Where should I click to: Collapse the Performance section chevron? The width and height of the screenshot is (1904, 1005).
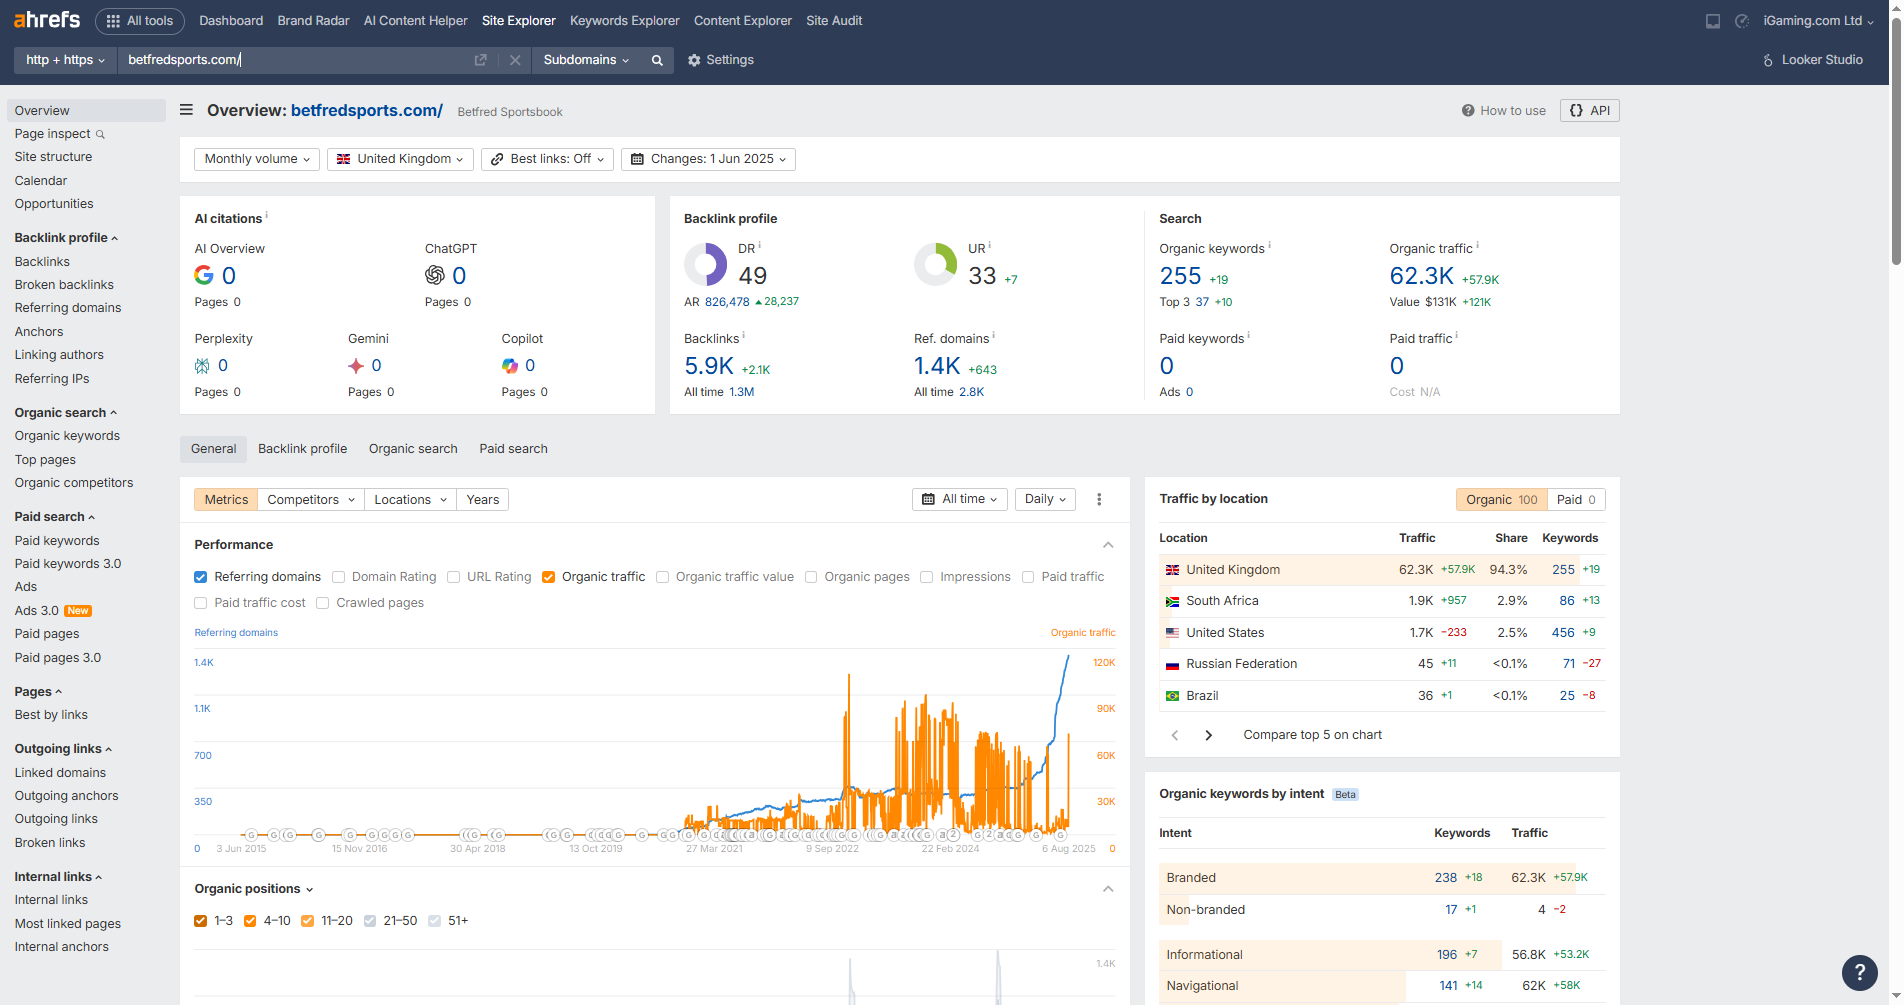coord(1108,545)
